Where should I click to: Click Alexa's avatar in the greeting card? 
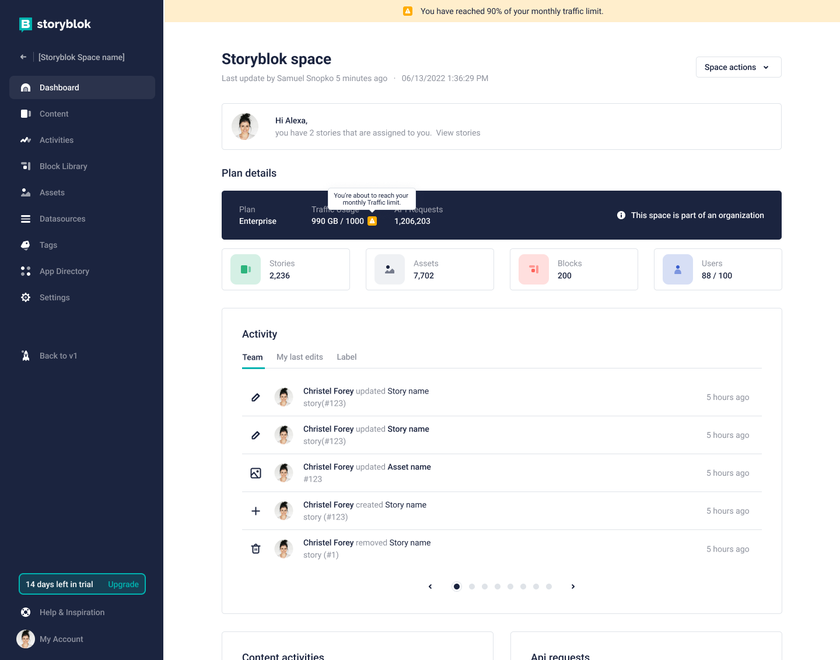click(x=245, y=126)
